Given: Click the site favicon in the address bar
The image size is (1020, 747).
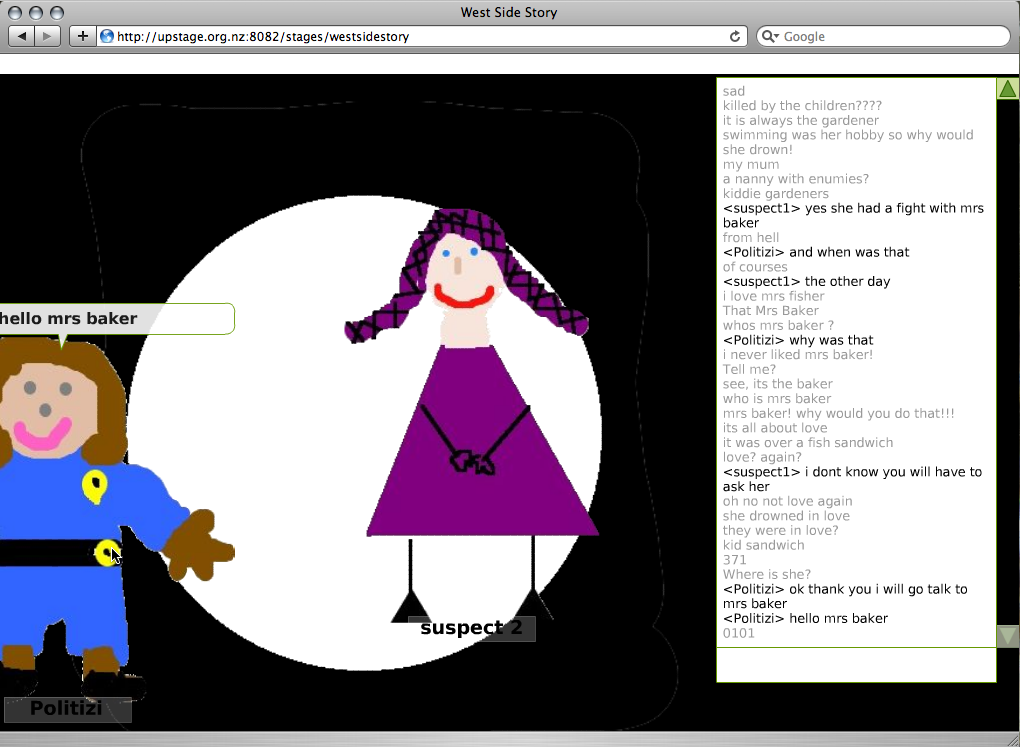Looking at the screenshot, I should 105,36.
